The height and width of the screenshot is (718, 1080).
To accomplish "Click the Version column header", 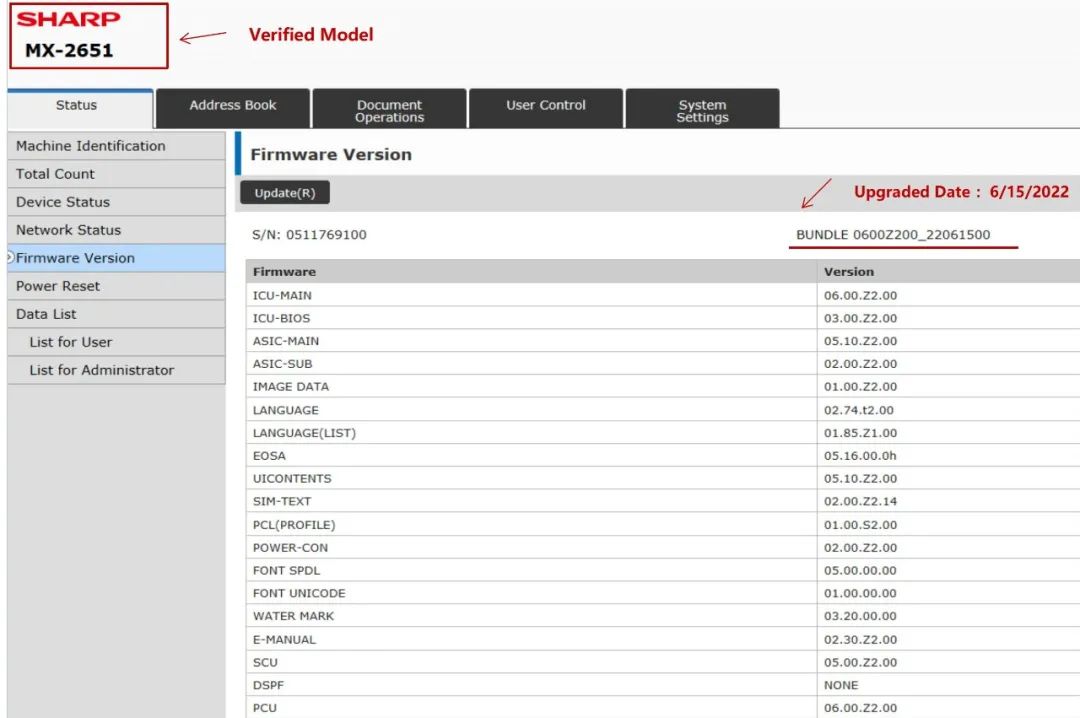I will pyautogui.click(x=848, y=272).
